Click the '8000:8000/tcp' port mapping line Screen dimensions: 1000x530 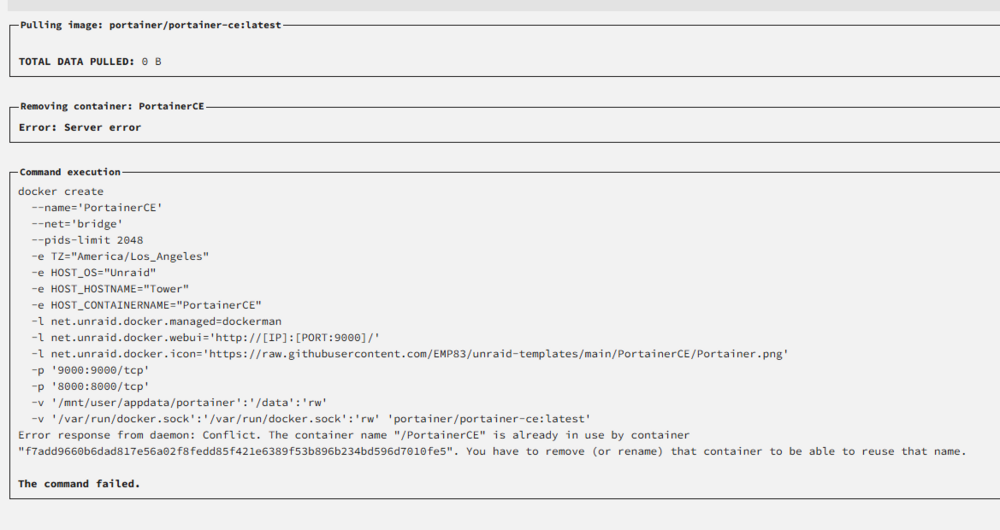[90, 386]
